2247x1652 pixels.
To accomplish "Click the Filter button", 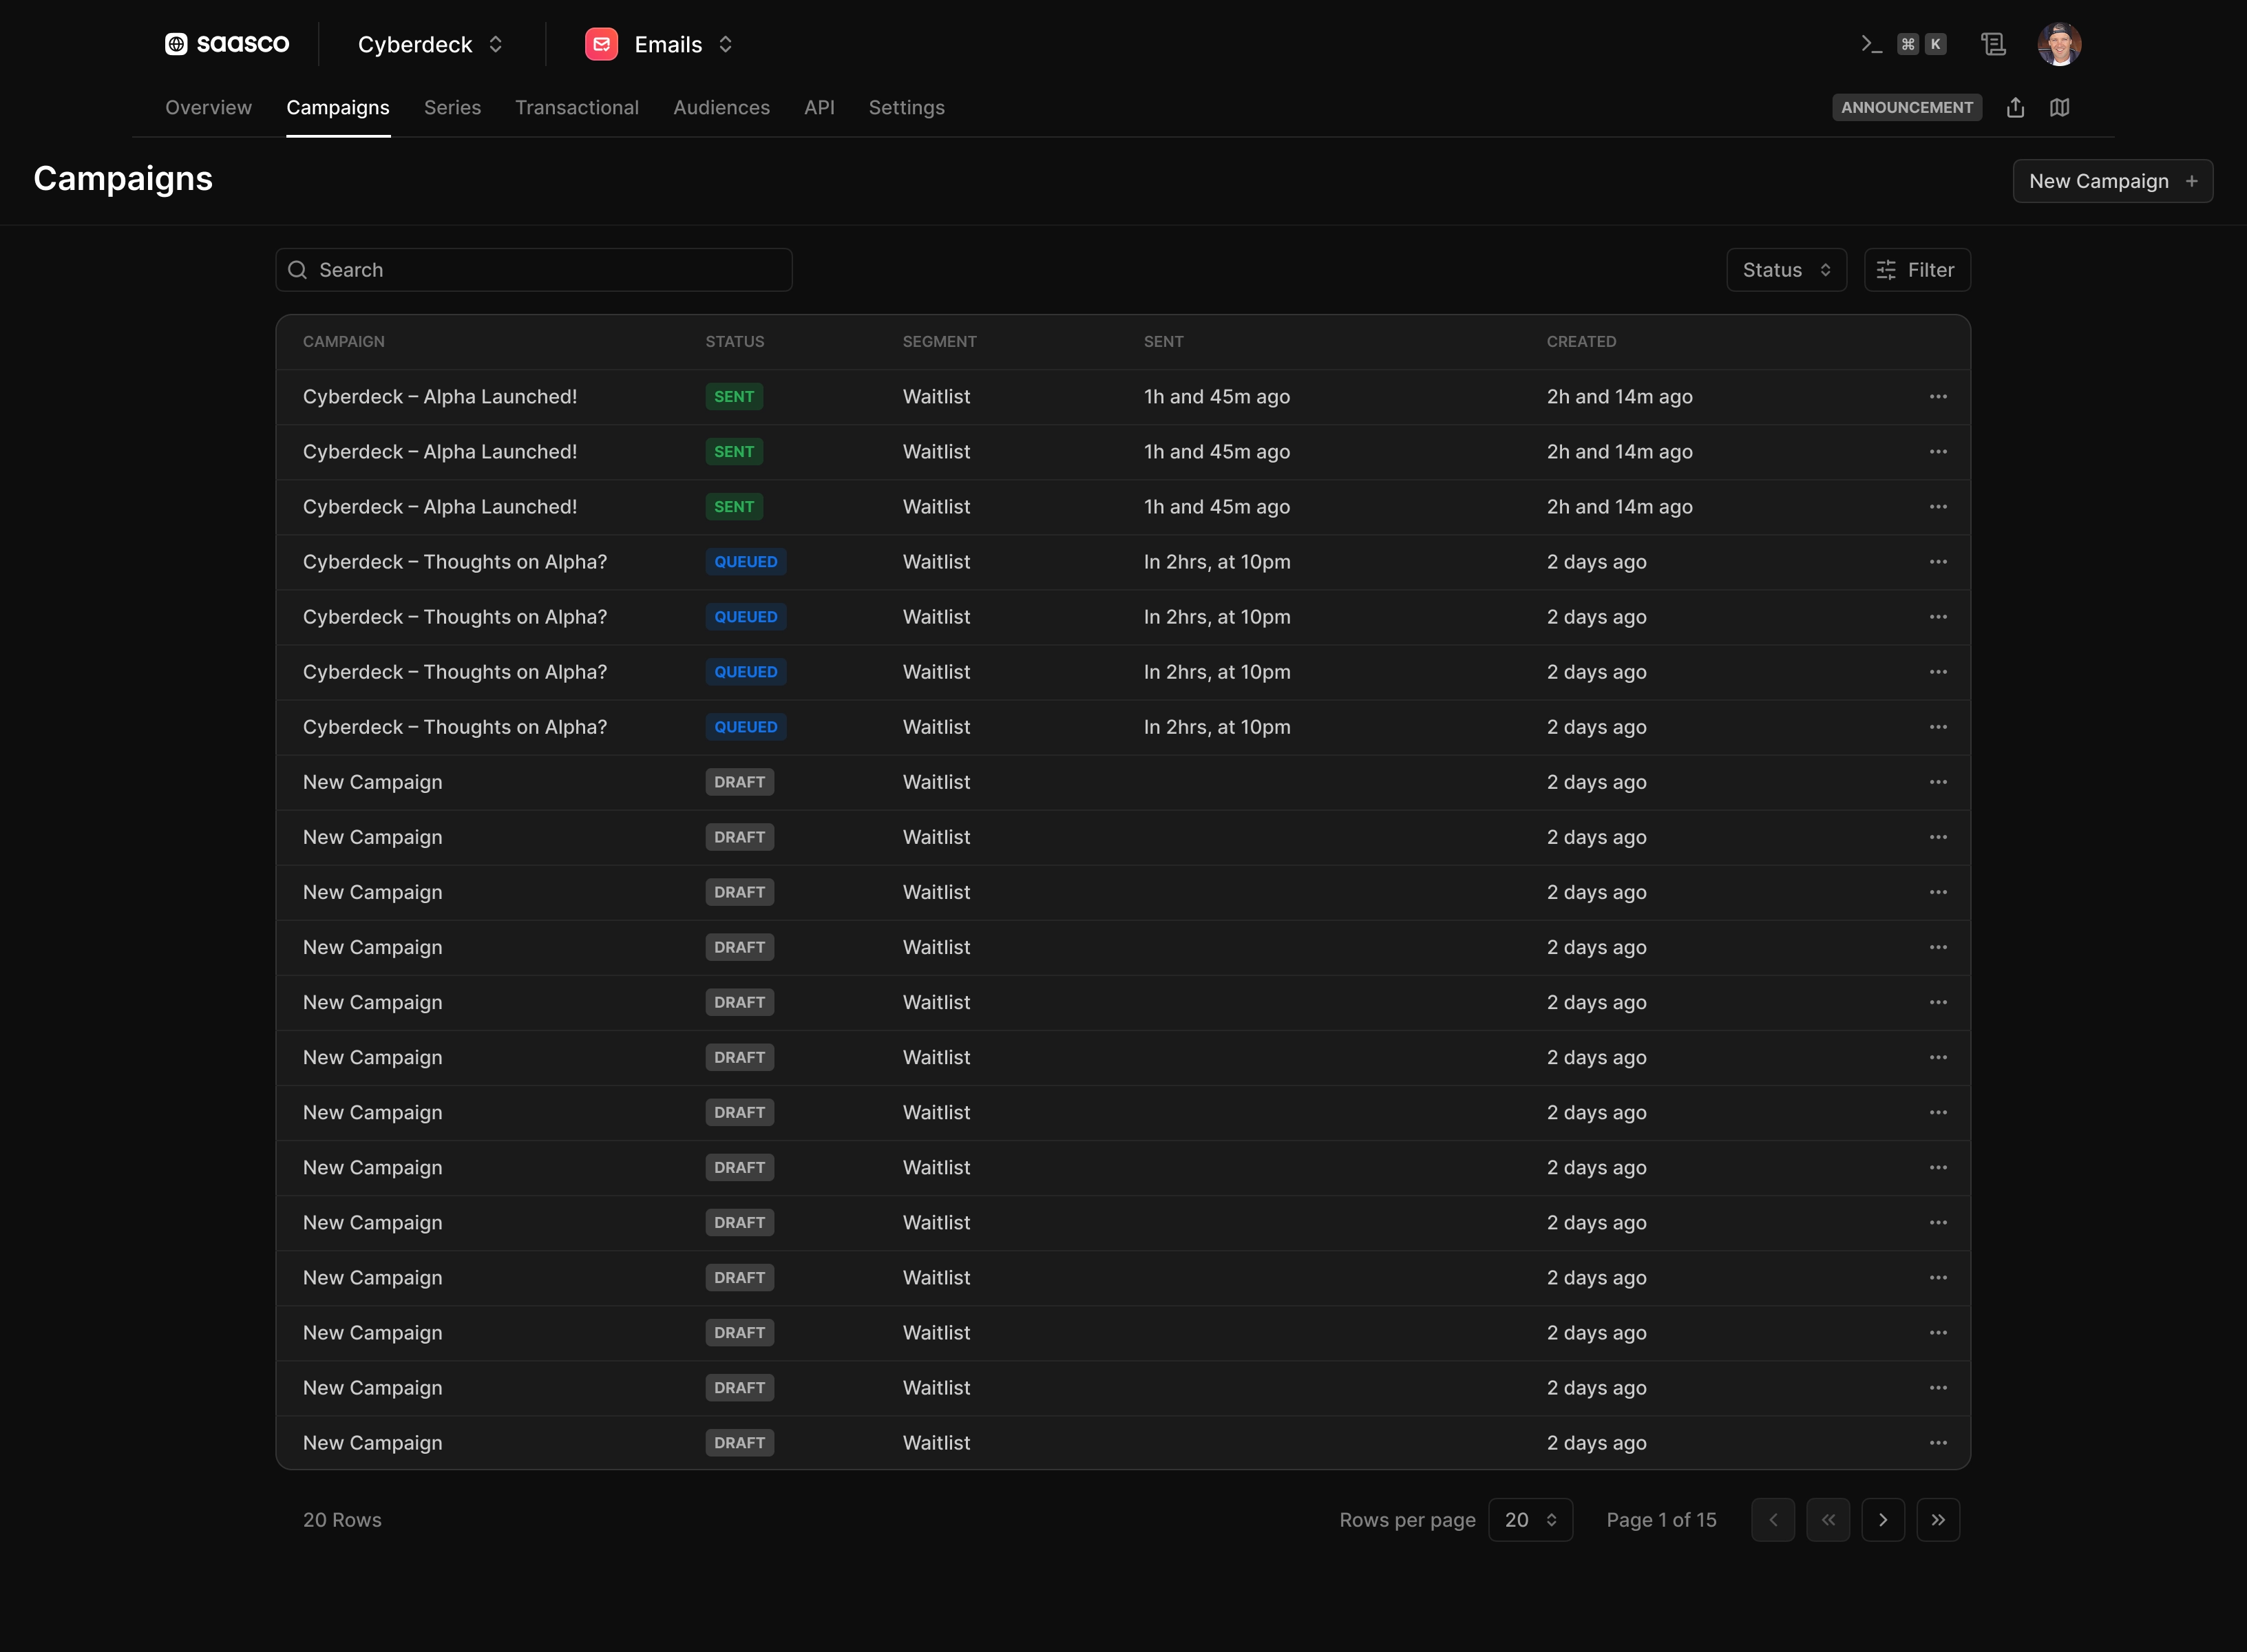I will pos(1916,270).
